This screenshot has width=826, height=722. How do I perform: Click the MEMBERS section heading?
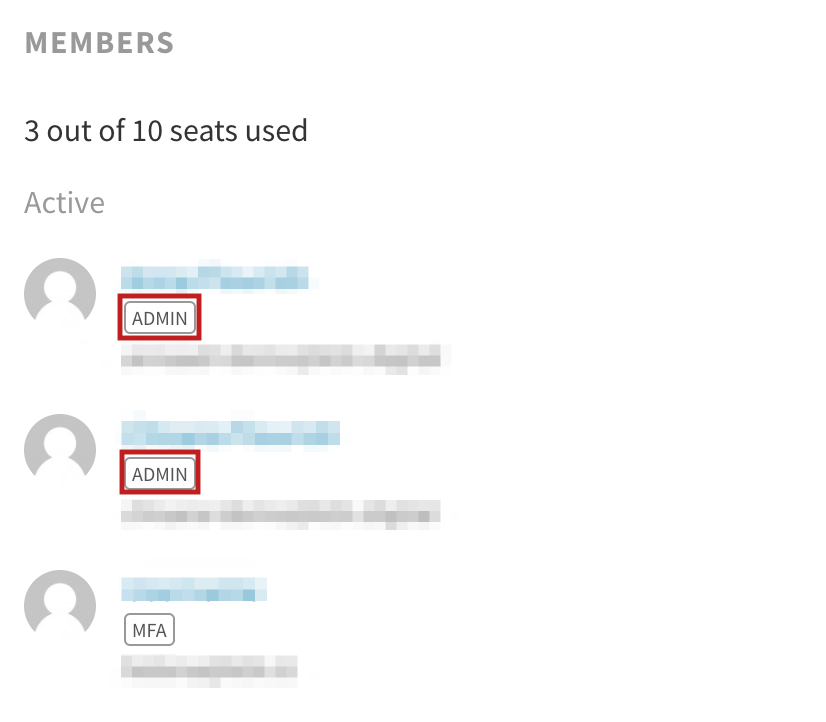pos(100,43)
